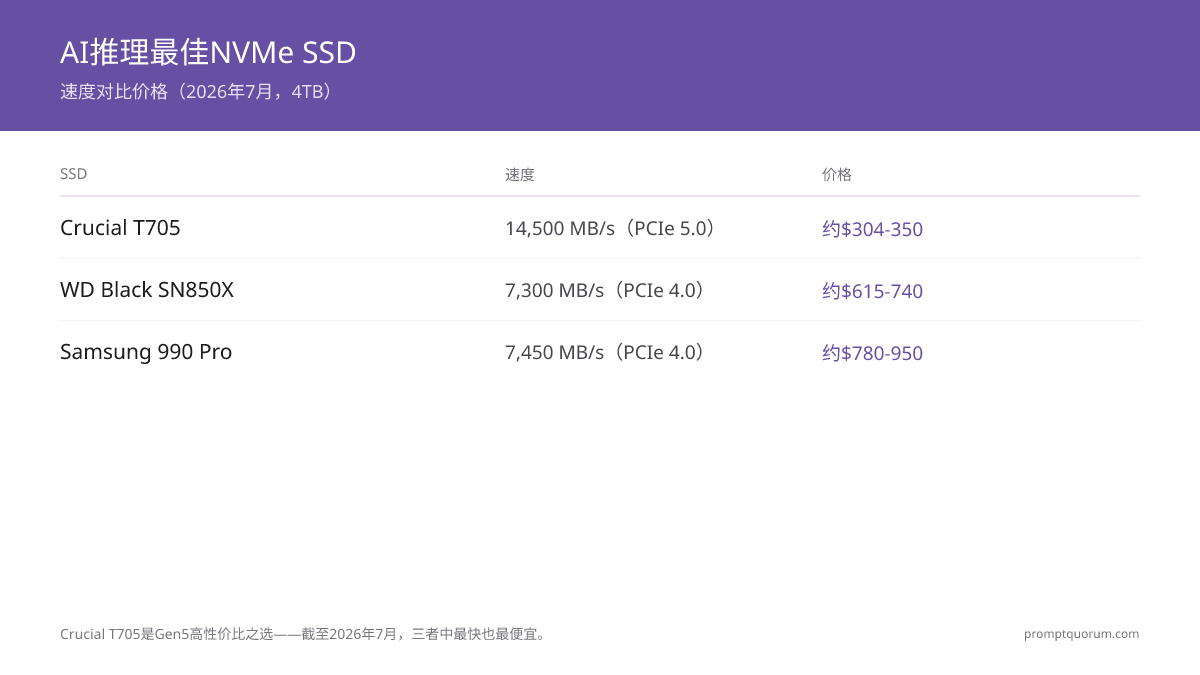Select the "WD Black SN850X" row name
The image size is (1200, 675).
(147, 290)
